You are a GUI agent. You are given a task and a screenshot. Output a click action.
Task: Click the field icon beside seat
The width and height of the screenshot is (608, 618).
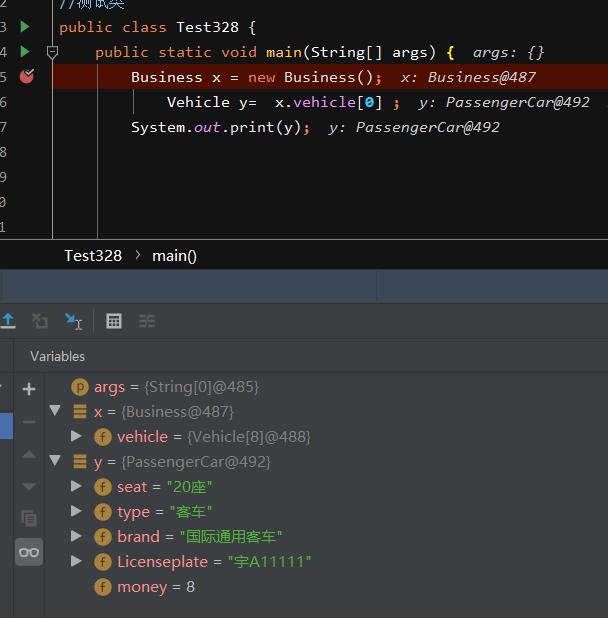click(x=103, y=487)
